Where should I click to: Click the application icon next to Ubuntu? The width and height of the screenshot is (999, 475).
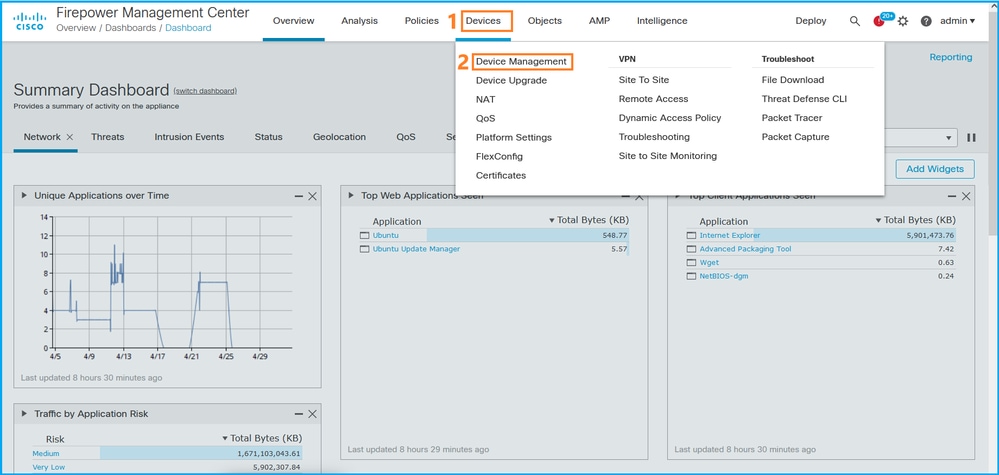point(364,236)
